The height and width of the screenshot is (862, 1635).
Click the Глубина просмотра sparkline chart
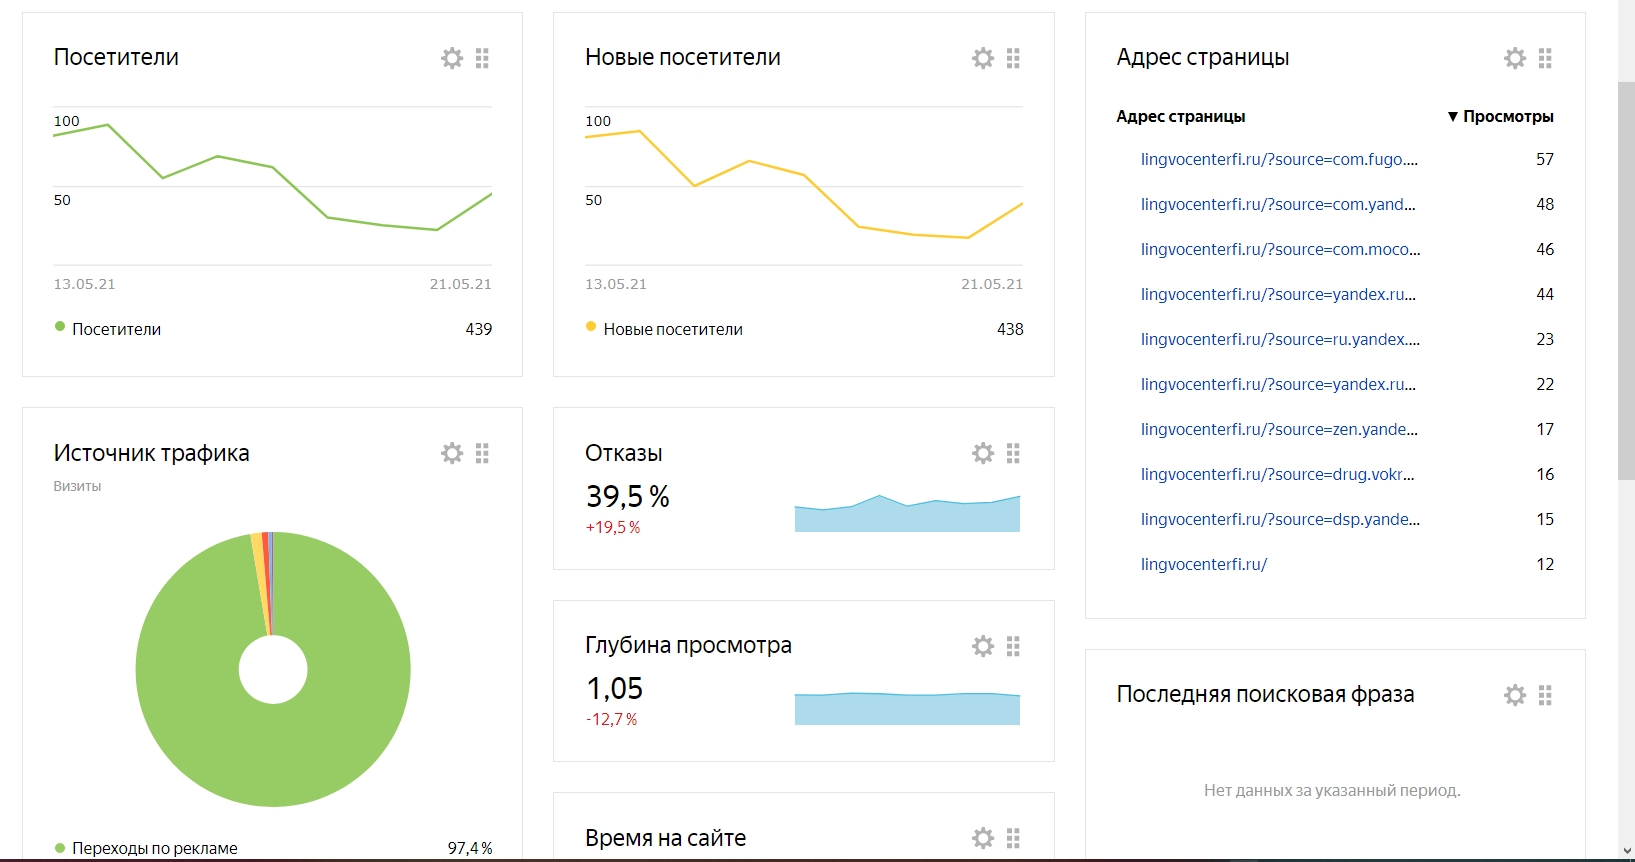point(907,708)
